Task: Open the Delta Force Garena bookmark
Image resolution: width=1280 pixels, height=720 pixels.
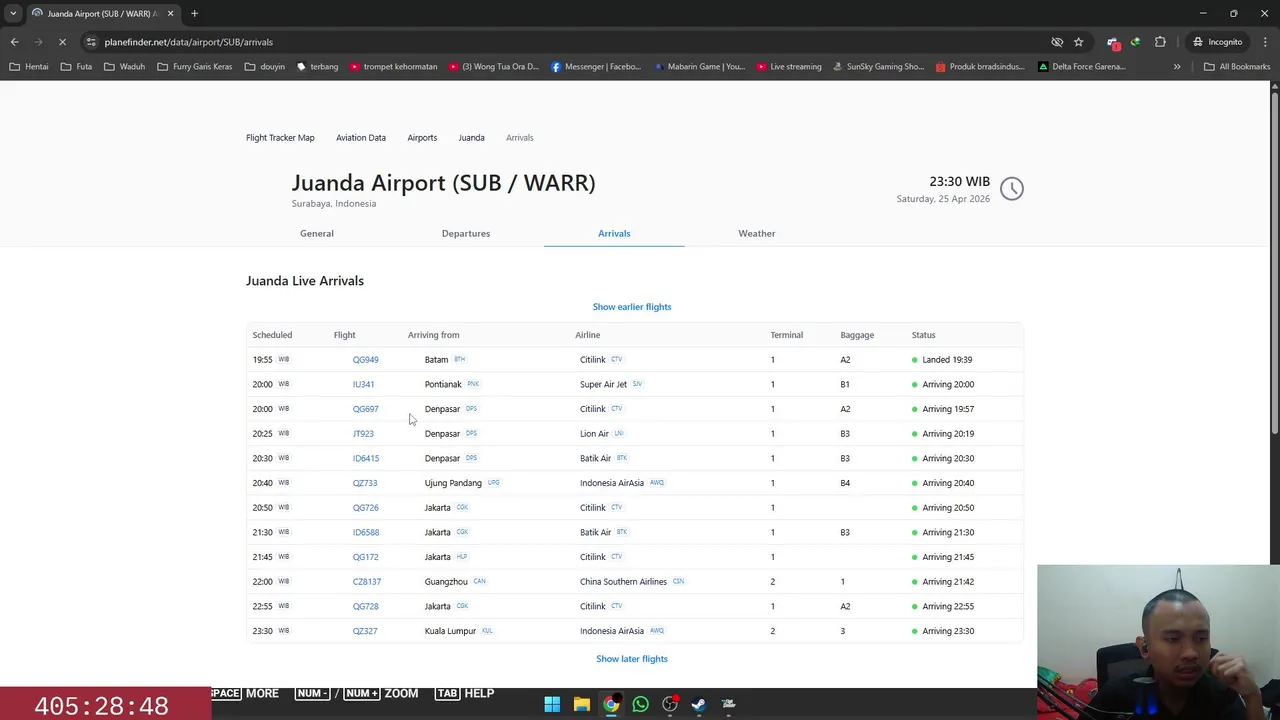Action: 1081,66
